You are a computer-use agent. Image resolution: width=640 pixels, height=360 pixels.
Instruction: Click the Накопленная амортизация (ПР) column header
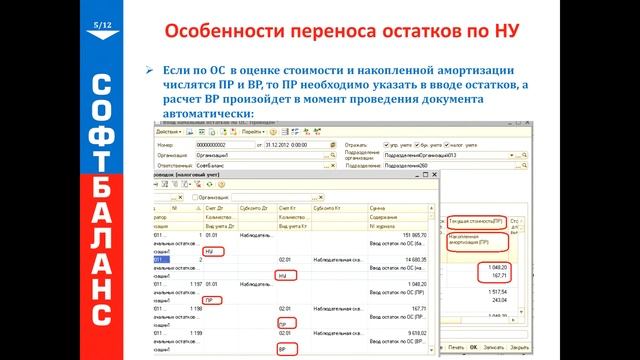pyautogui.click(x=478, y=242)
